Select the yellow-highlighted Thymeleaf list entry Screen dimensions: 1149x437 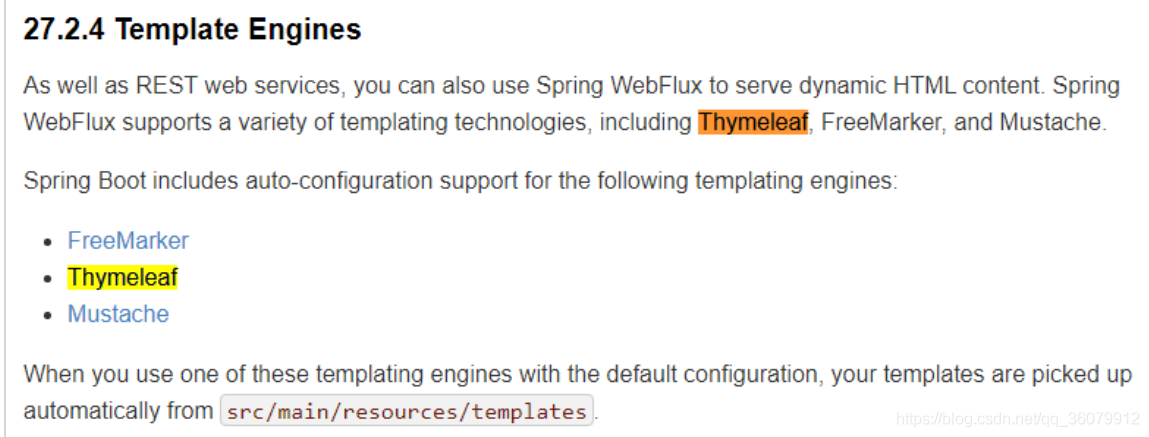click(122, 277)
